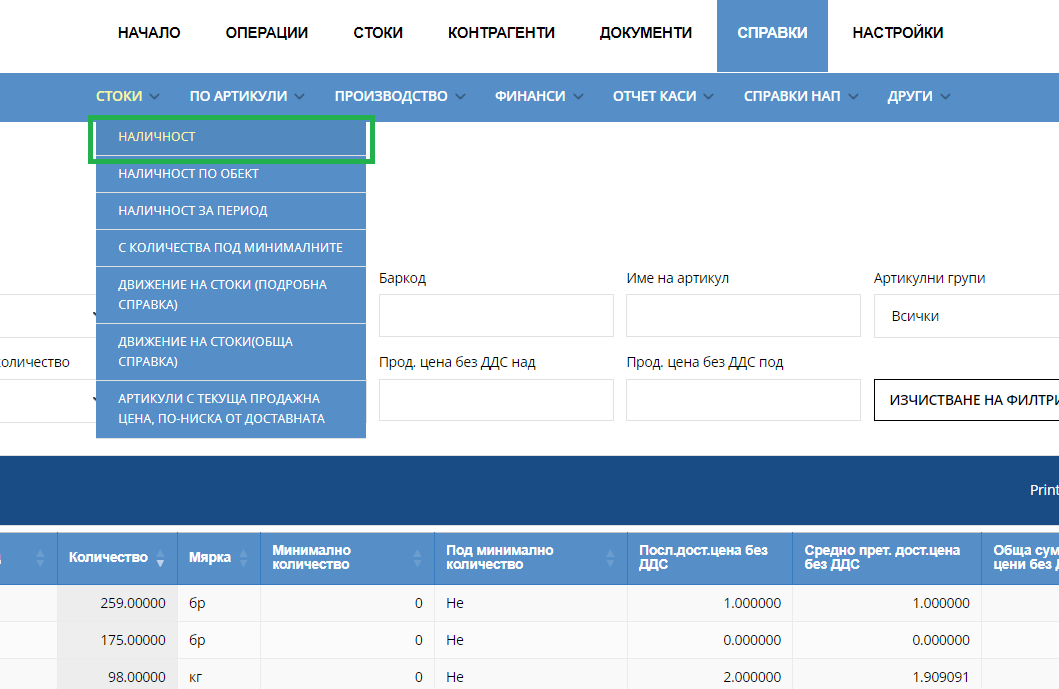Go to ОПЕРАЦИИ in the top navigation
Screen dimensions: 1059x689
pos(267,32)
